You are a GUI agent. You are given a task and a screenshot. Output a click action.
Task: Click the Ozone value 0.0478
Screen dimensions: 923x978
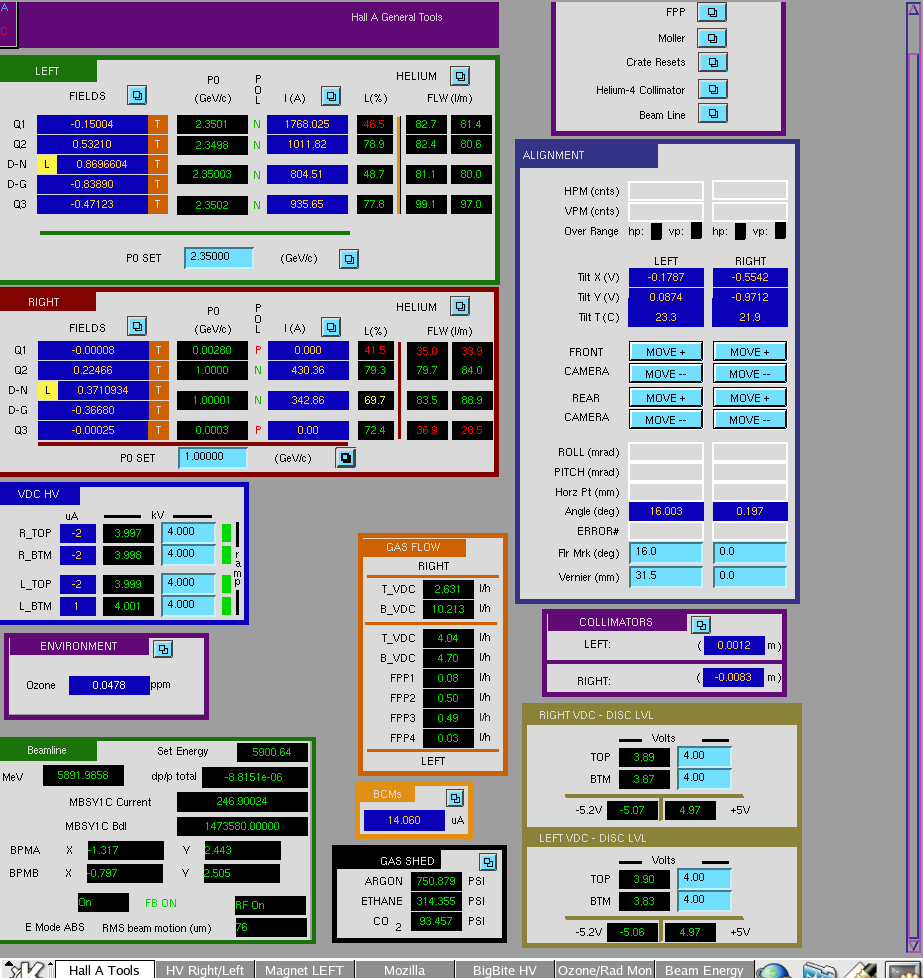pos(109,685)
